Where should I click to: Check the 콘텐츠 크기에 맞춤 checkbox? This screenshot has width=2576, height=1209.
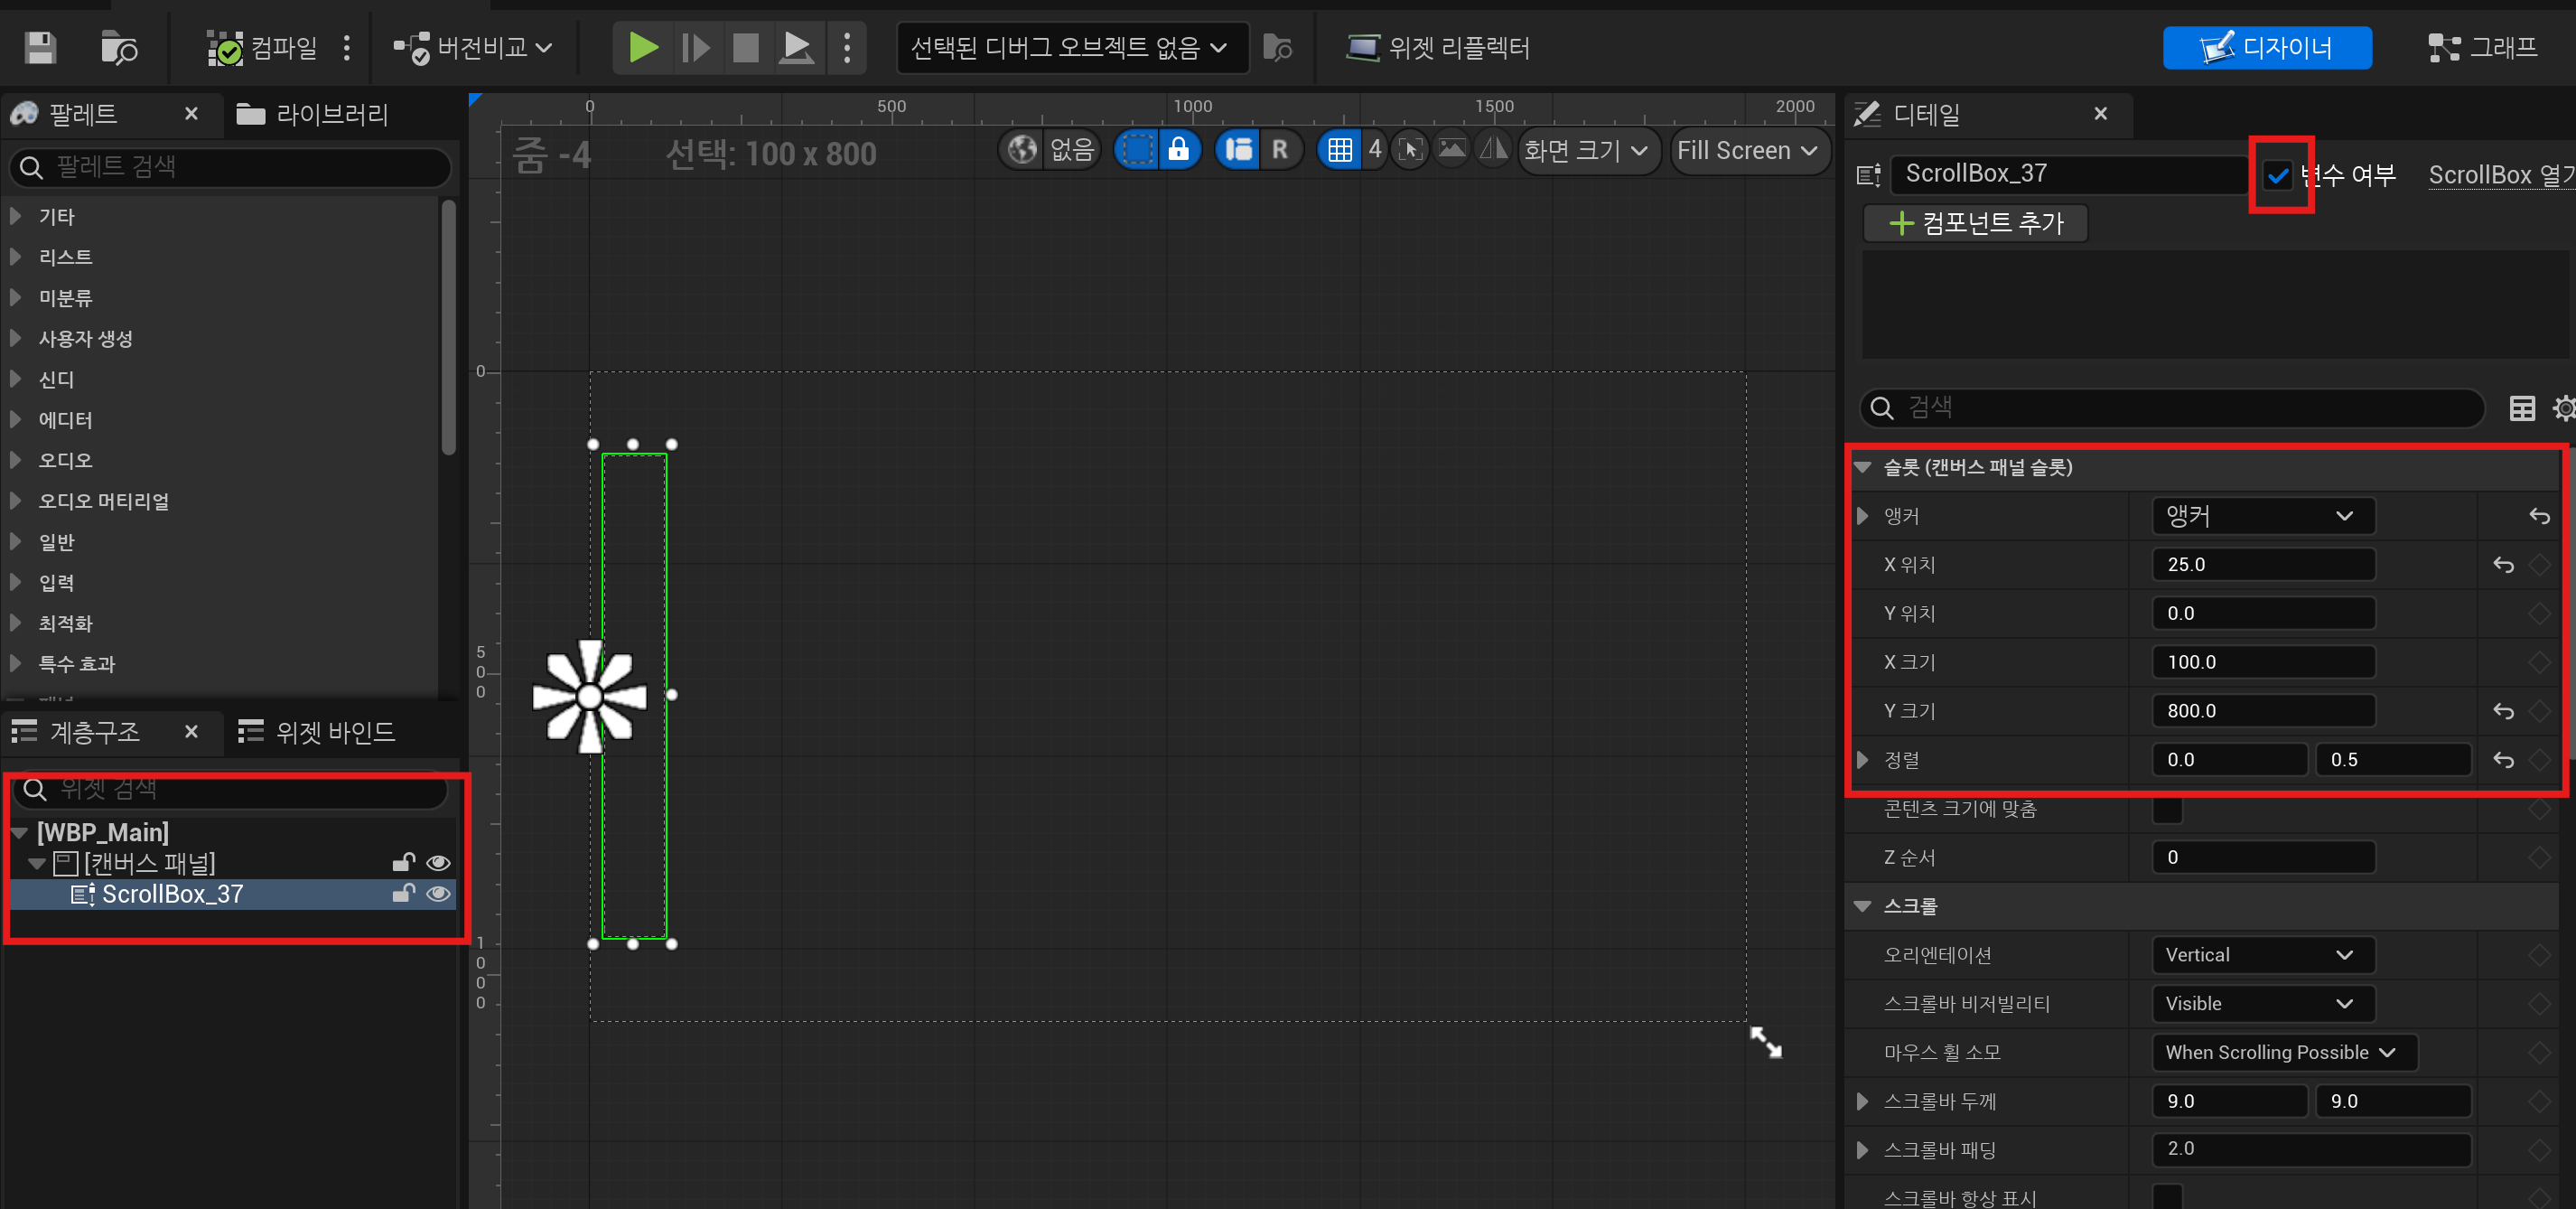tap(2167, 808)
